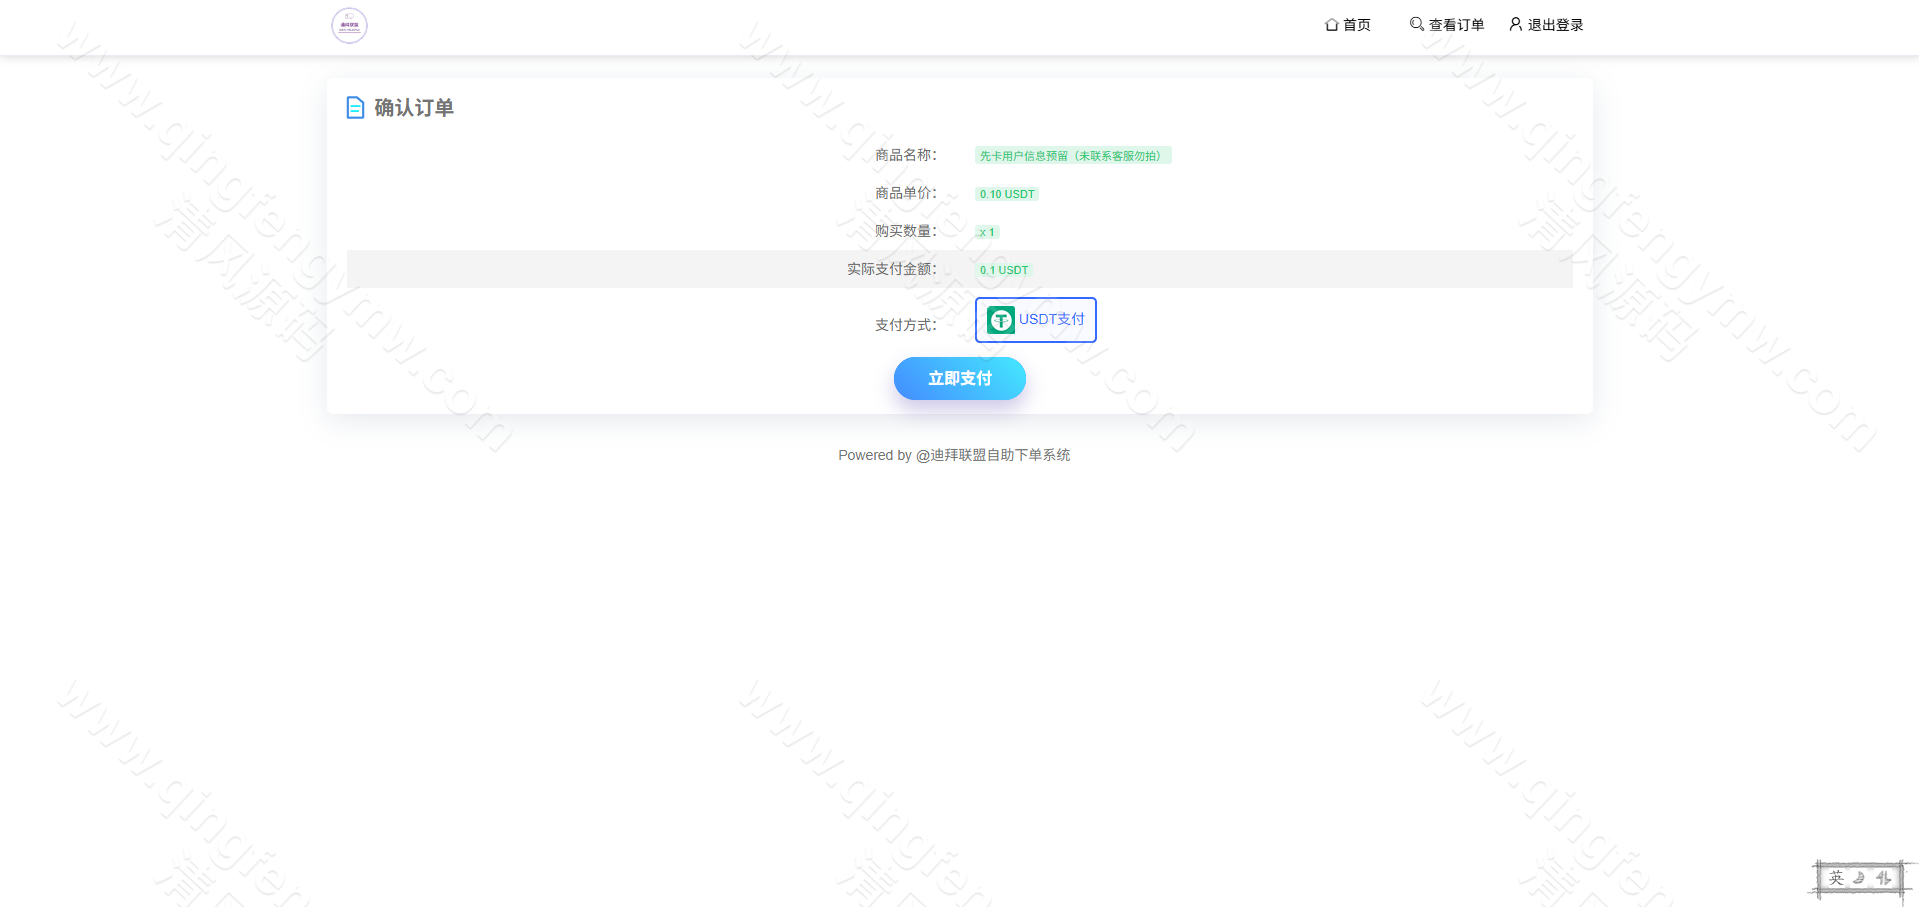Viewport: 1919px width, 907px height.
Task: Click the 商品单价 label
Action: pyautogui.click(x=906, y=193)
